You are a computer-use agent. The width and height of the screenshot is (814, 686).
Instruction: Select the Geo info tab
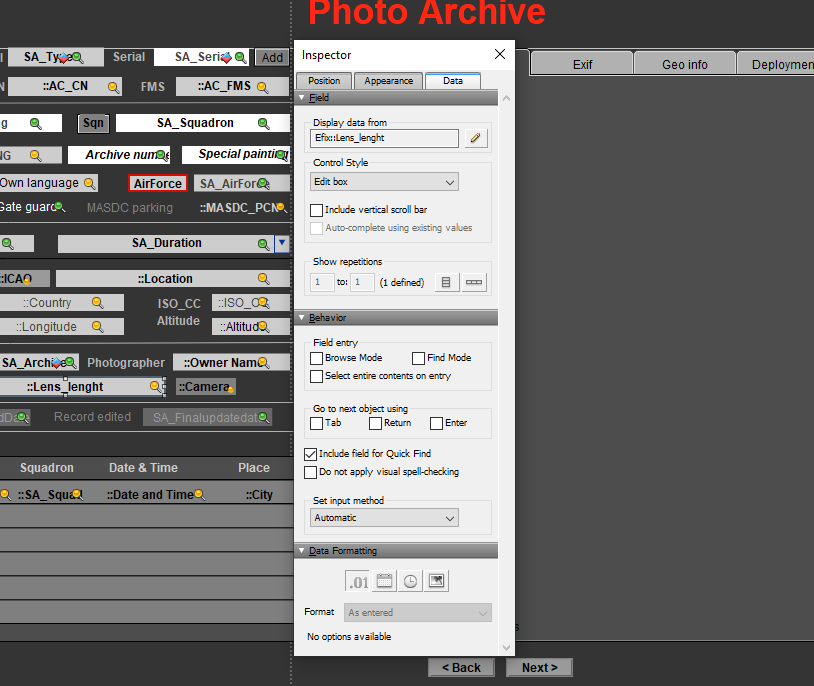pyautogui.click(x=684, y=62)
